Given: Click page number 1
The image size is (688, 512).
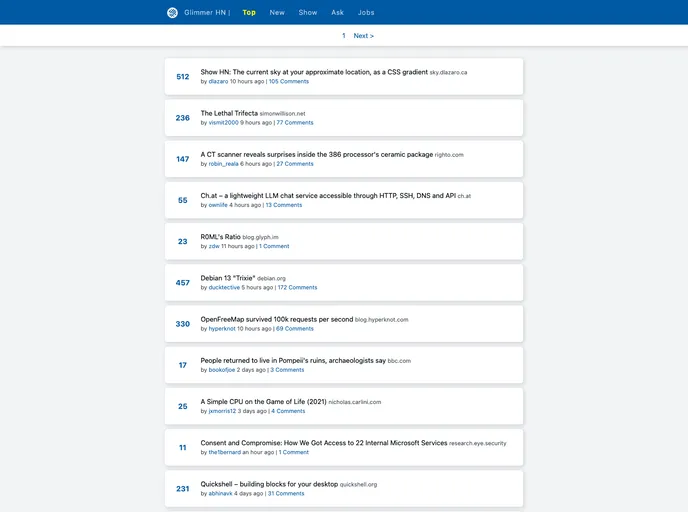Looking at the screenshot, I should point(344,36).
